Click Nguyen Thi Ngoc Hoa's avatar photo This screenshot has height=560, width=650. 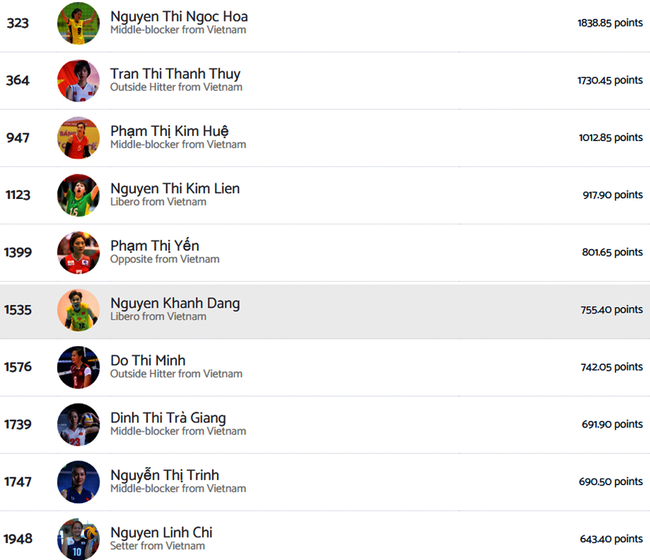[x=78, y=23]
